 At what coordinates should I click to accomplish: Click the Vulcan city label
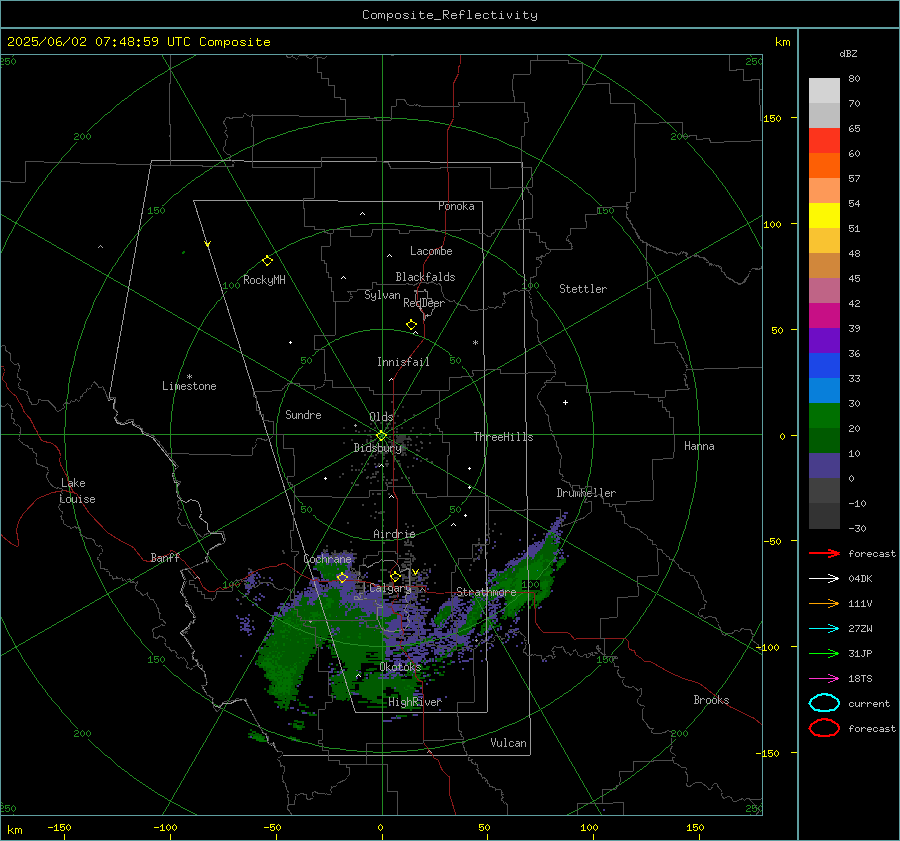[508, 743]
